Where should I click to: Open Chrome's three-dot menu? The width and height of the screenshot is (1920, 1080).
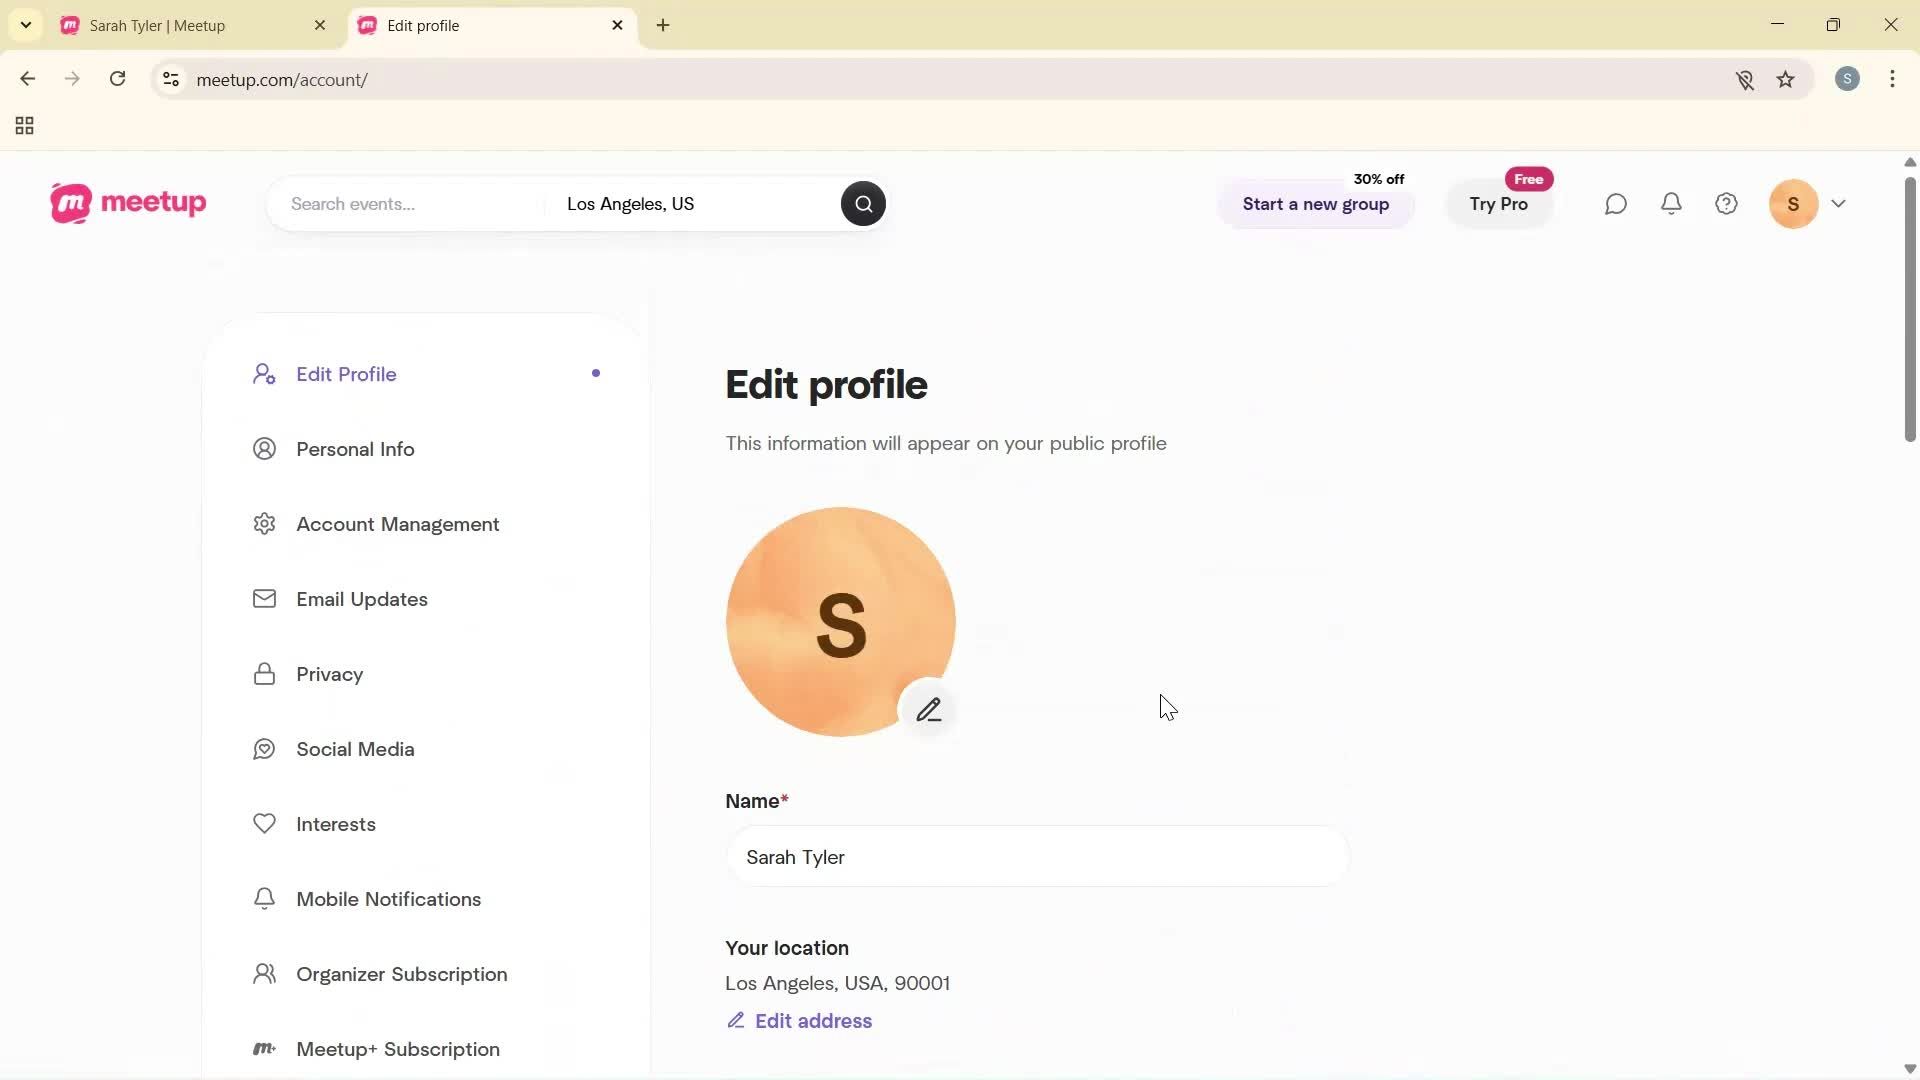(1892, 79)
